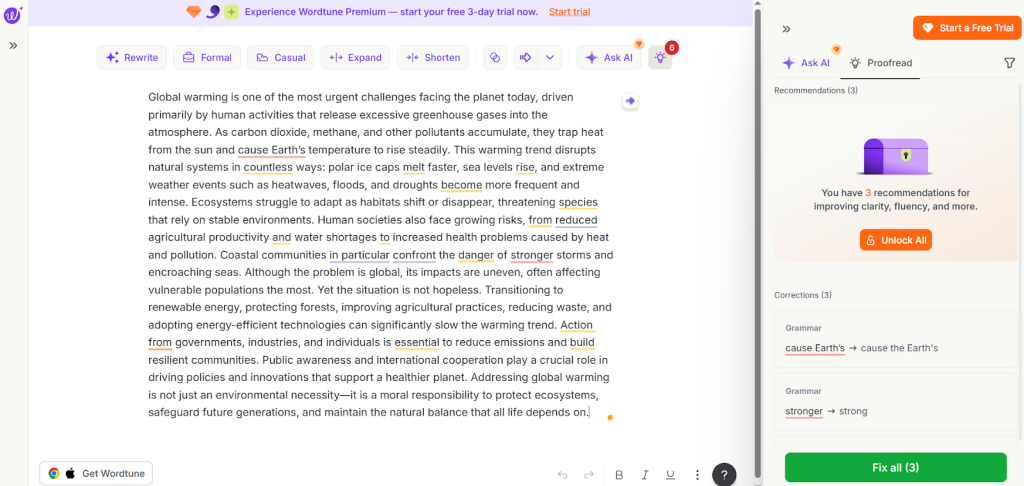Click Get Wordtune button
Screen dimensions: 1024x486
pyautogui.click(x=96, y=474)
